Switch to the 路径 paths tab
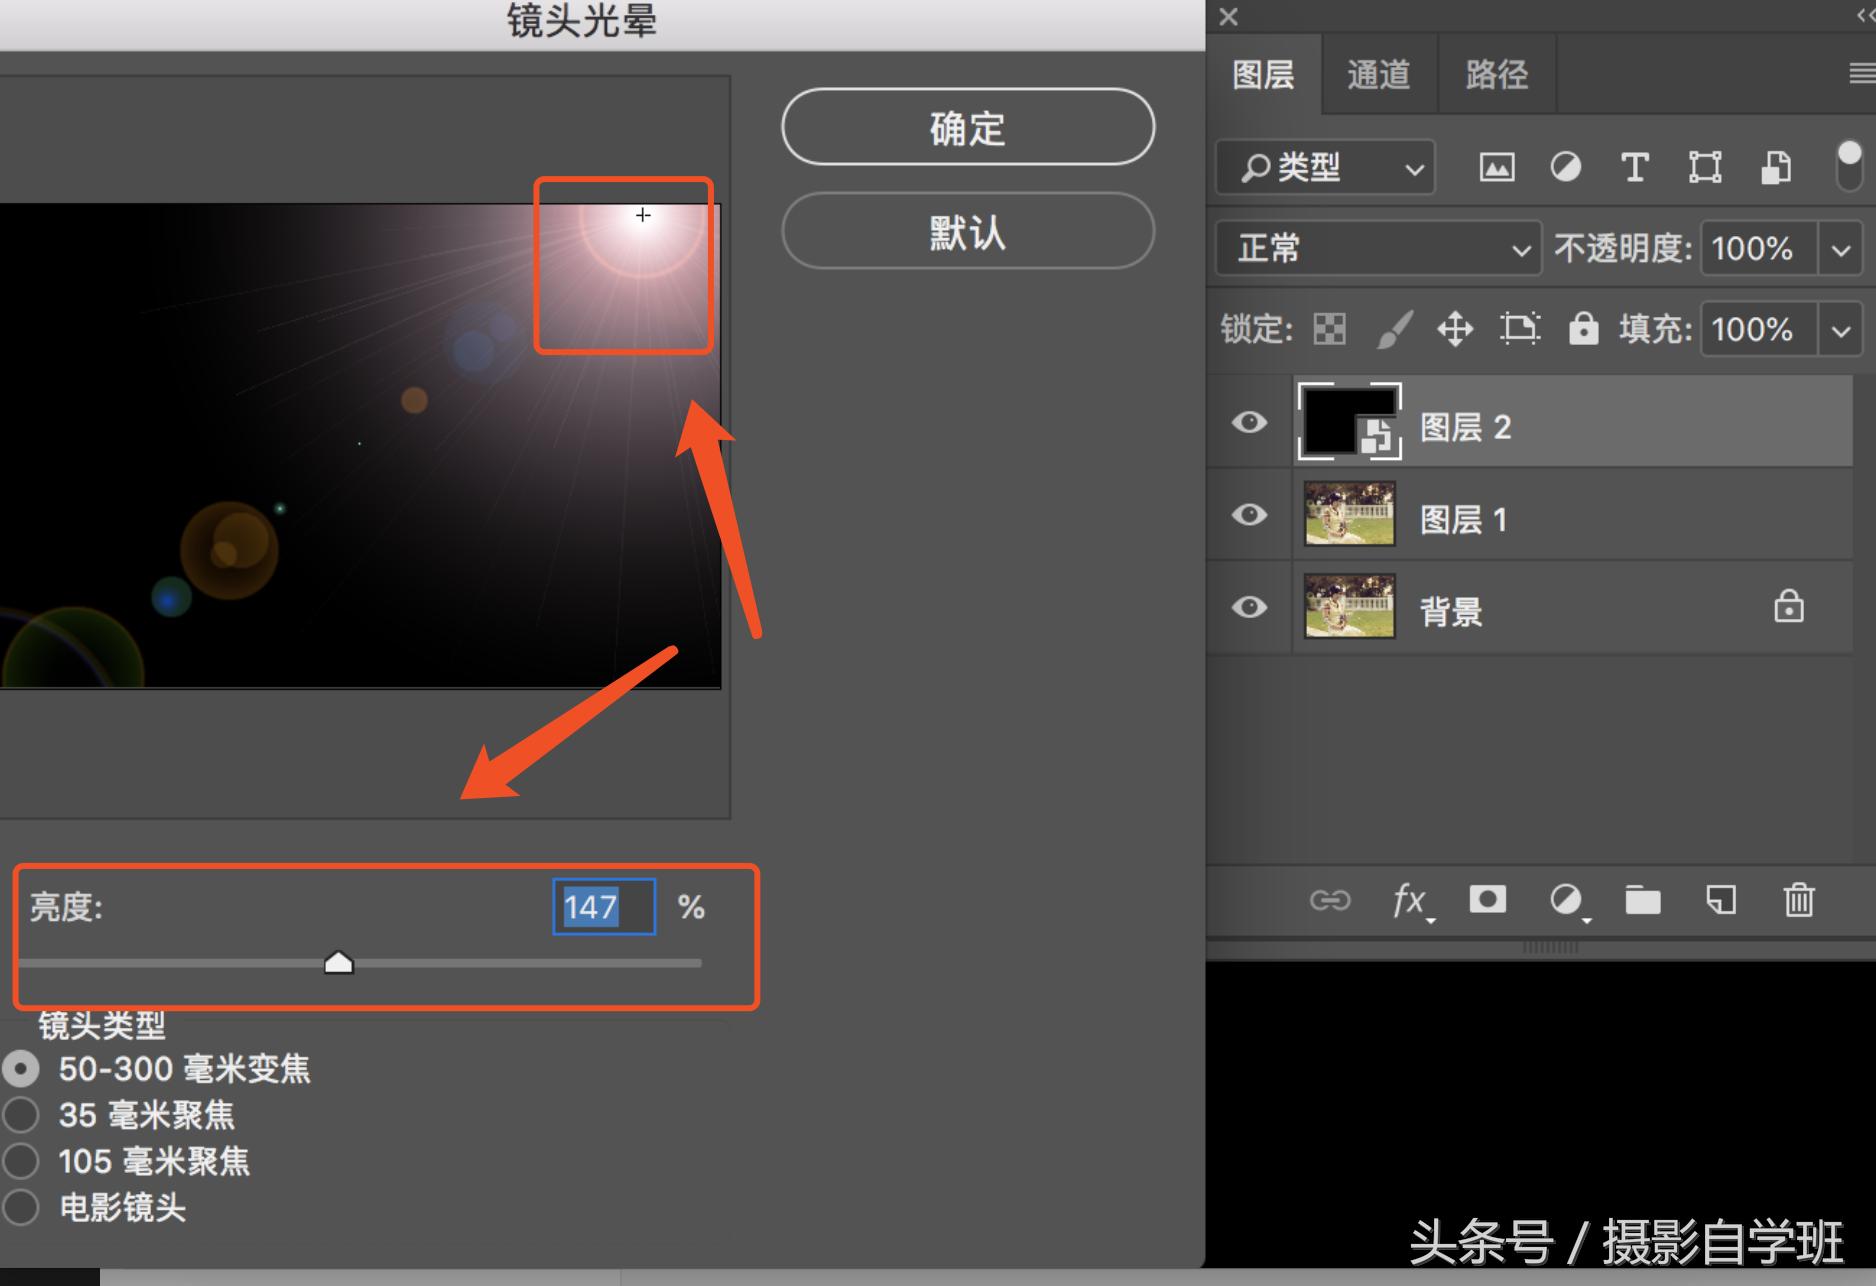Viewport: 1876px width, 1286px height. pyautogui.click(x=1496, y=73)
